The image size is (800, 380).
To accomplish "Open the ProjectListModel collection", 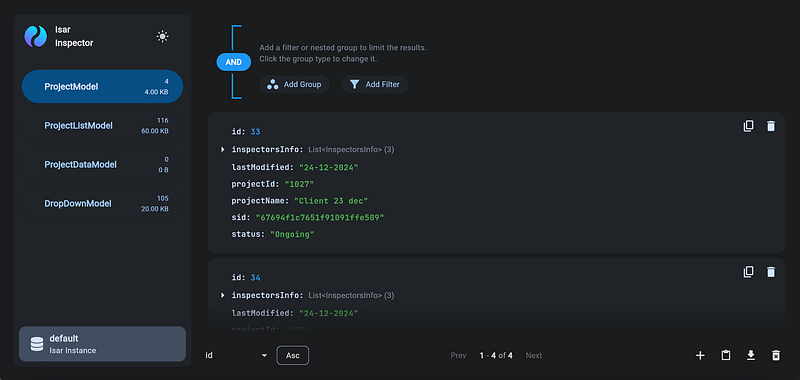I will click(102, 125).
